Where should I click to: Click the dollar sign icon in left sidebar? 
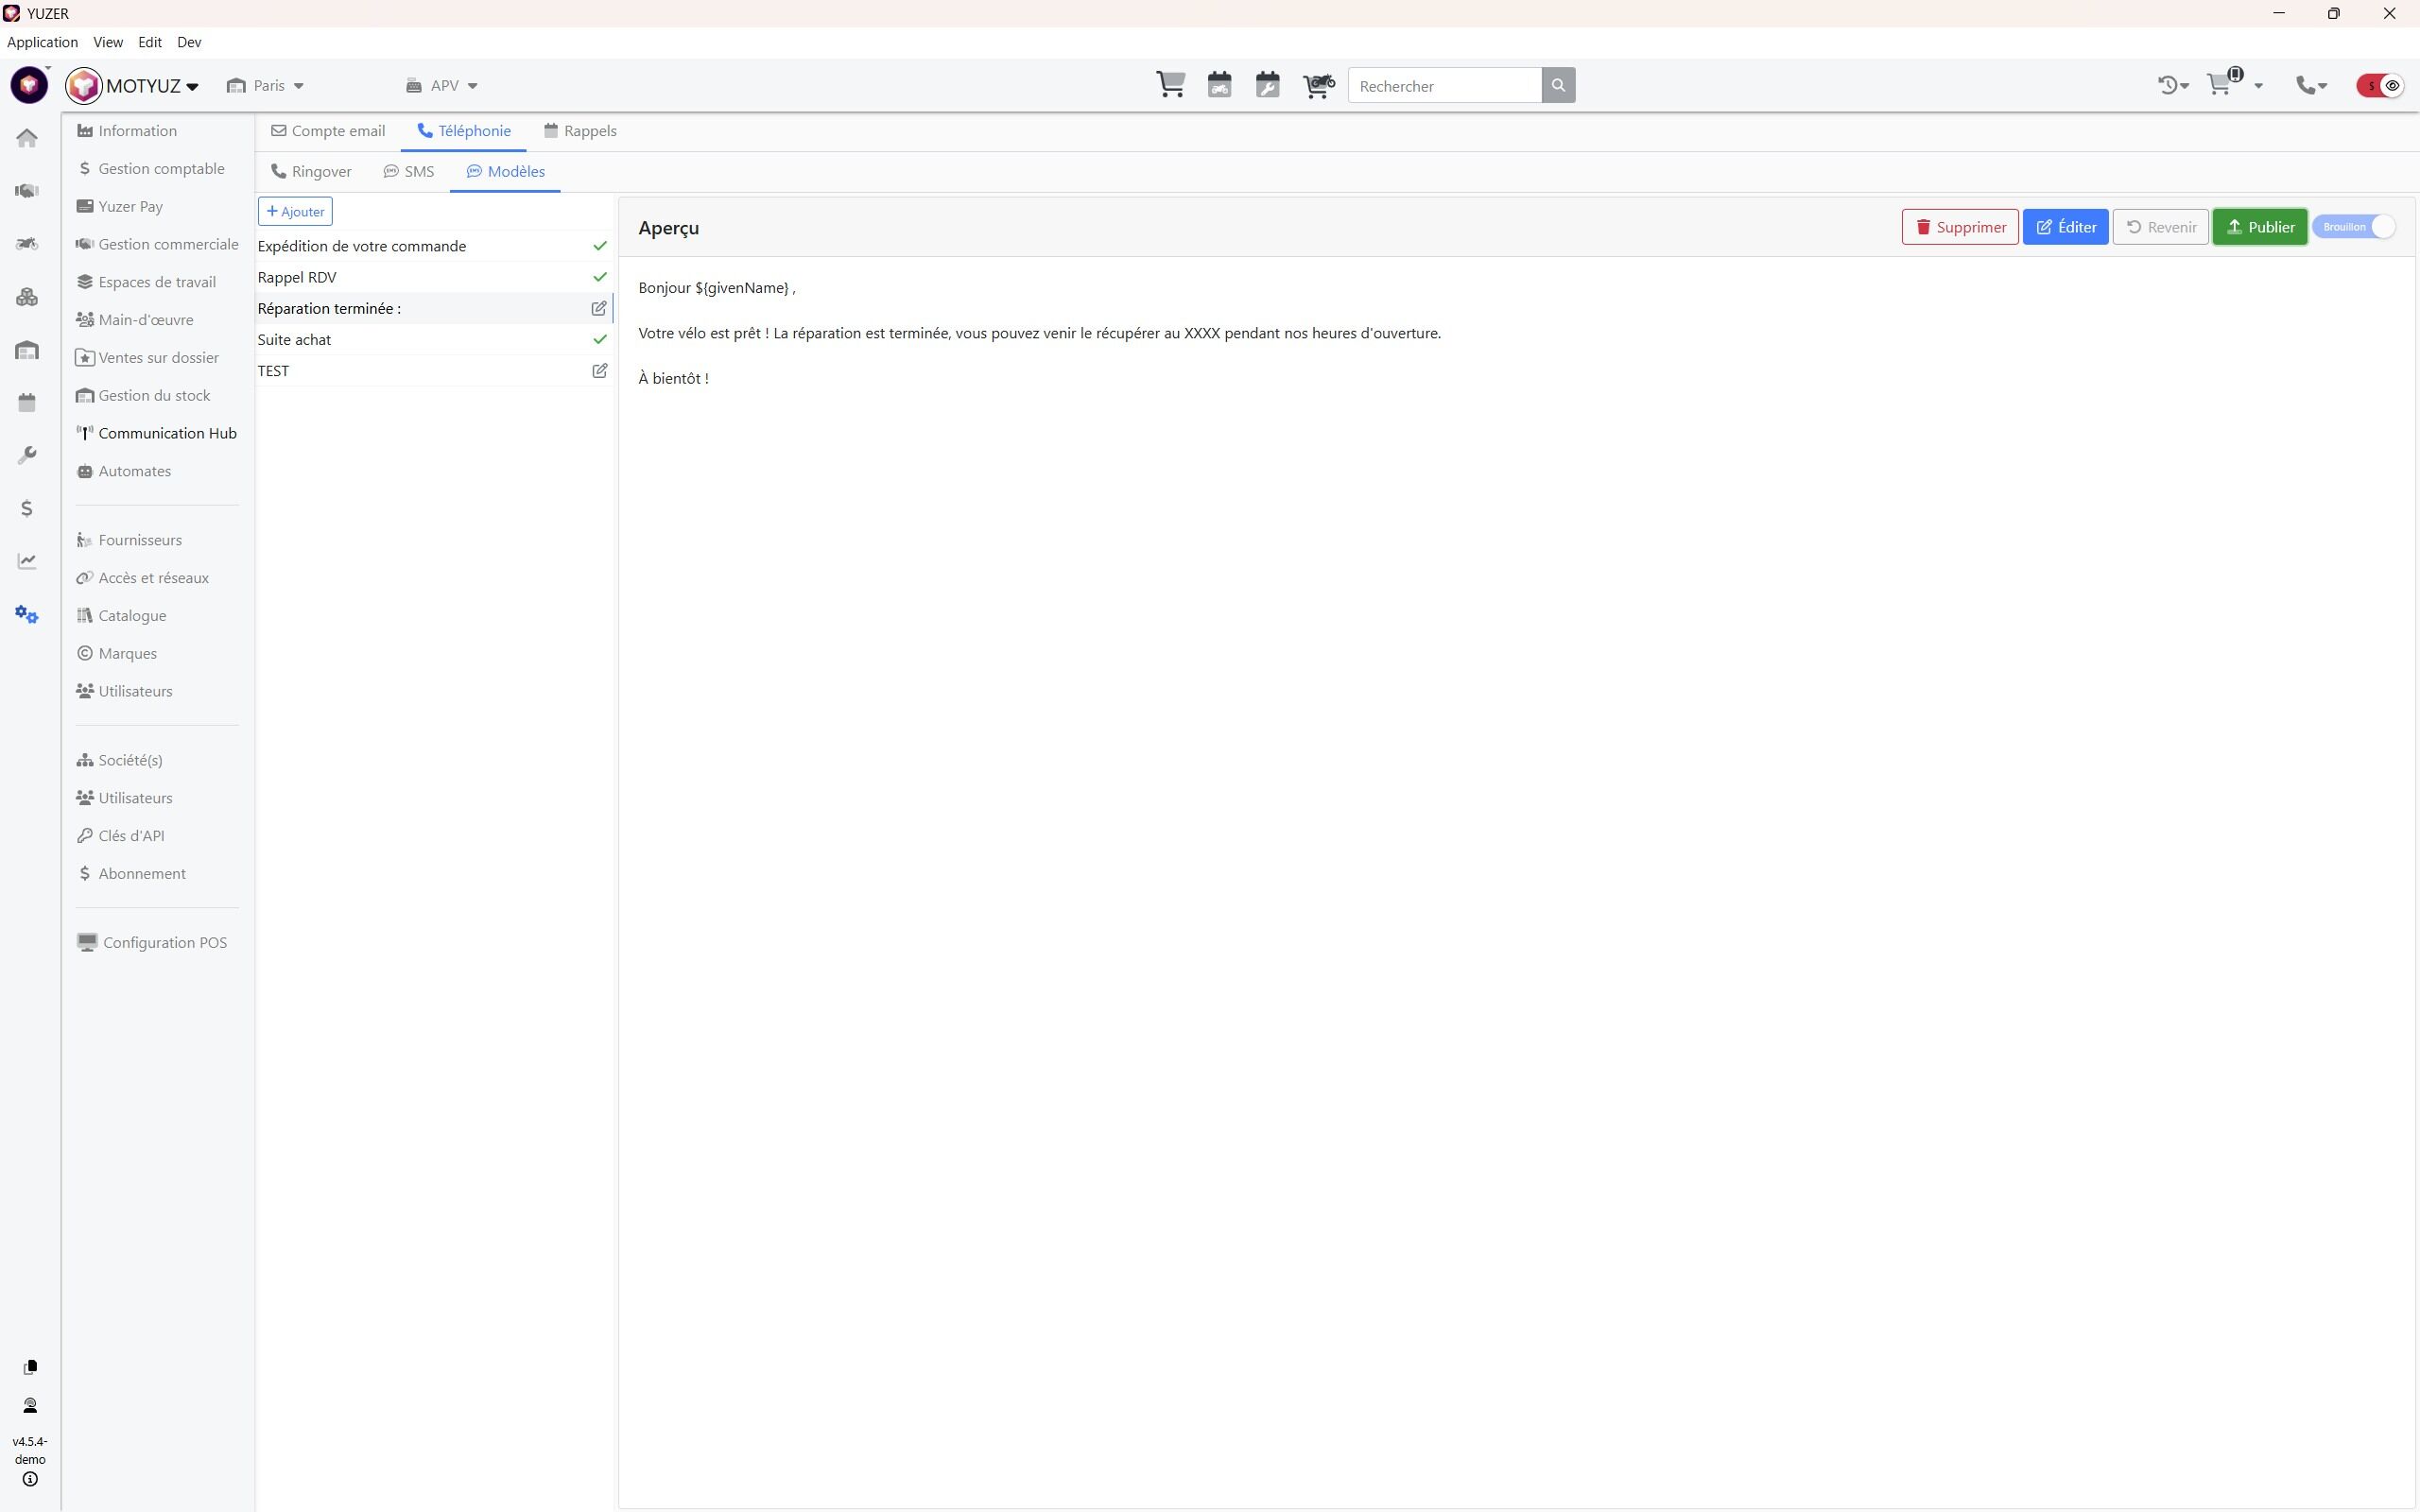click(27, 508)
